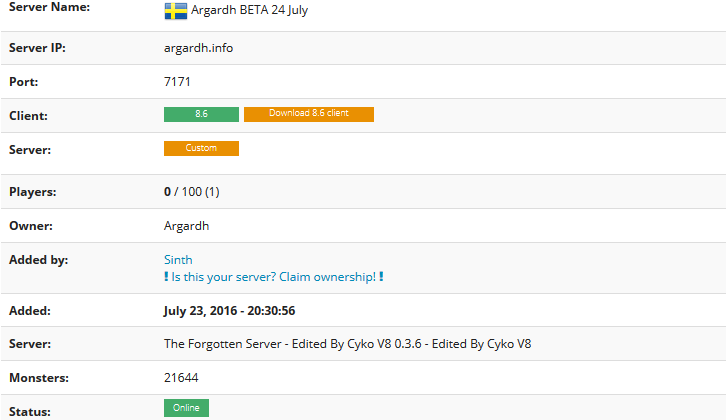The image size is (726, 420).
Task: Open the Sinth user profile link
Action: click(178, 260)
